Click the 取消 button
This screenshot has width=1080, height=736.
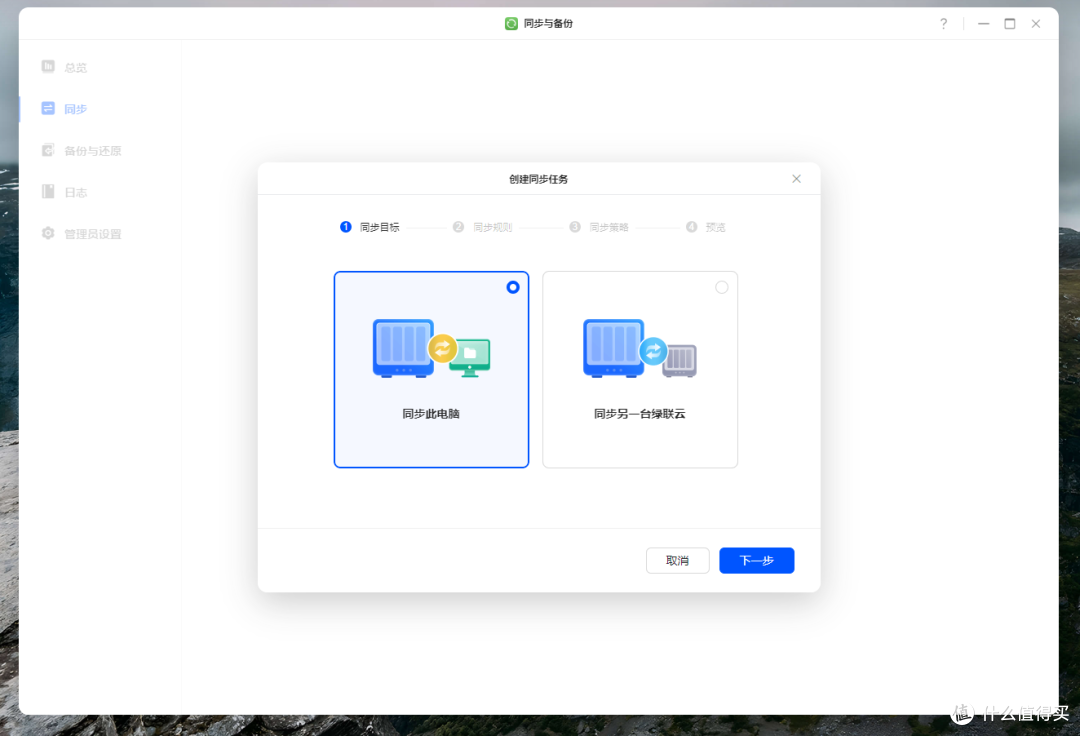678,560
